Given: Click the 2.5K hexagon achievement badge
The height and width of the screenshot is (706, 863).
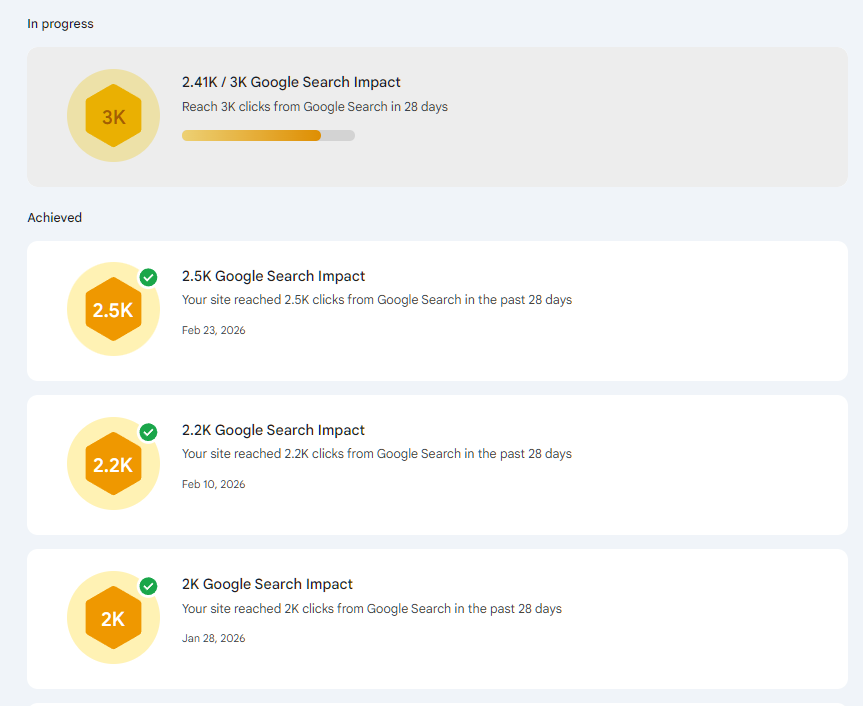Looking at the screenshot, I should pos(113,310).
